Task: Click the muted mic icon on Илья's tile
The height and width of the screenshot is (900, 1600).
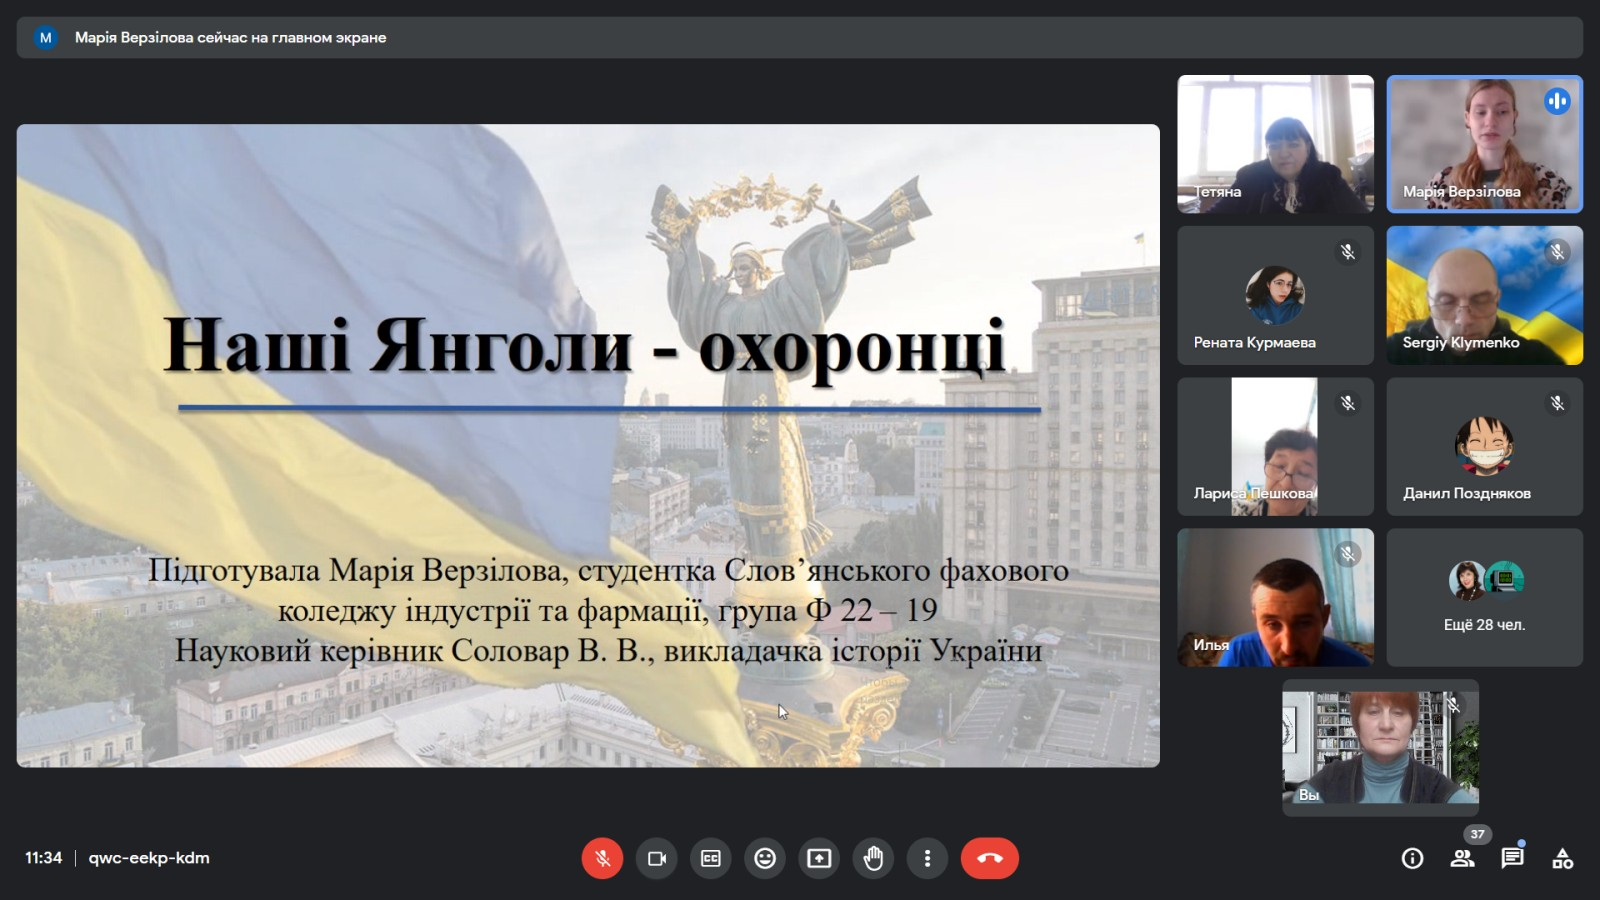Action: [1348, 554]
